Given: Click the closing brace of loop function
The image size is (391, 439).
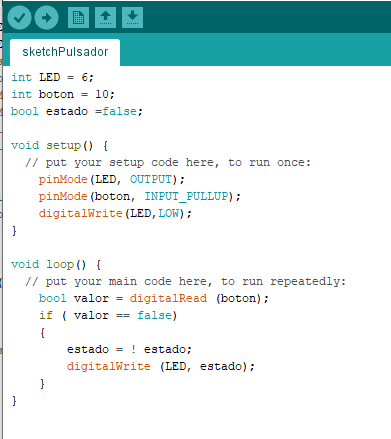Looking at the screenshot, I should 14,401.
